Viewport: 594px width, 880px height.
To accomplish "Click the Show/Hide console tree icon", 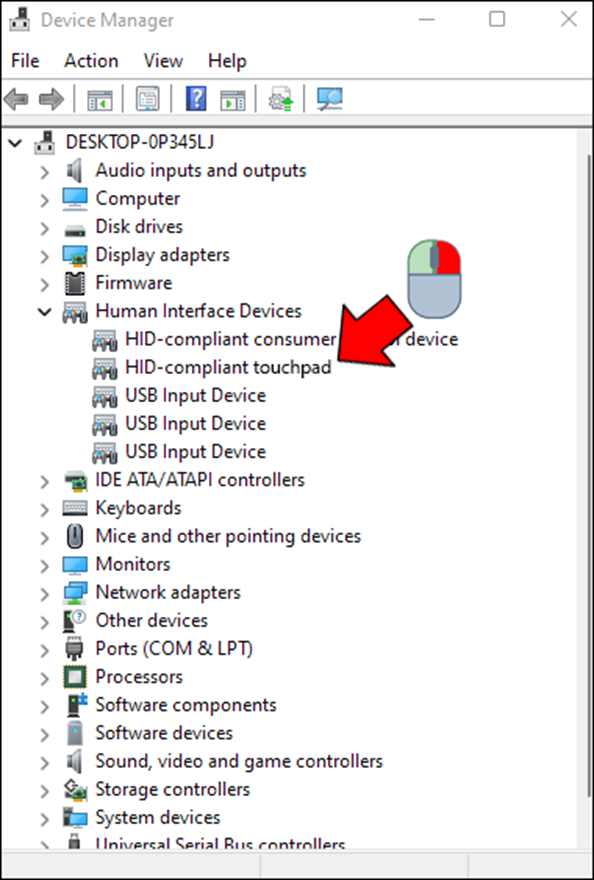I will [x=99, y=99].
